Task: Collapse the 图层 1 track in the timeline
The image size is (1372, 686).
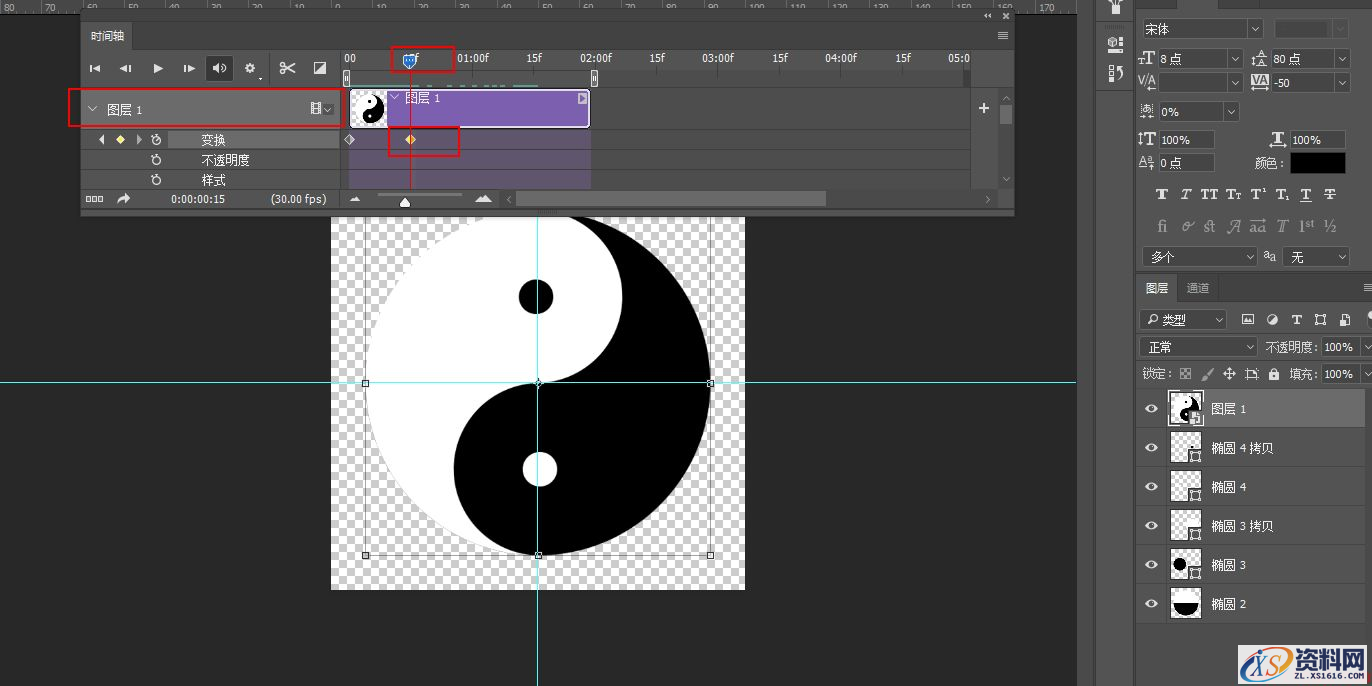Action: (93, 108)
